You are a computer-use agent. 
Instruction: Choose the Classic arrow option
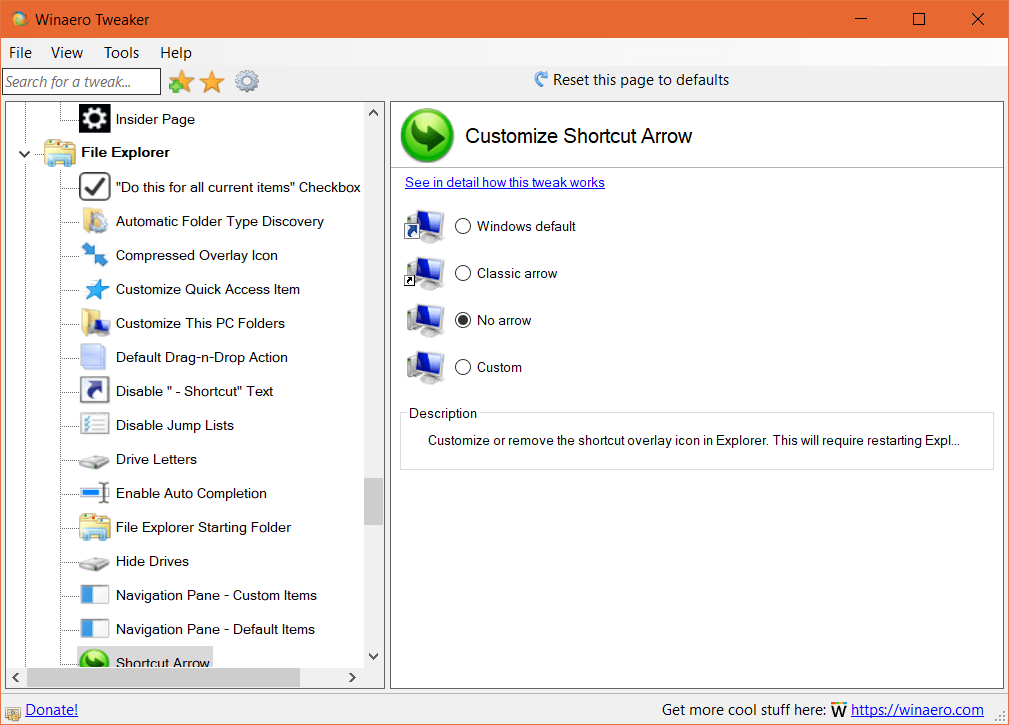coord(463,273)
